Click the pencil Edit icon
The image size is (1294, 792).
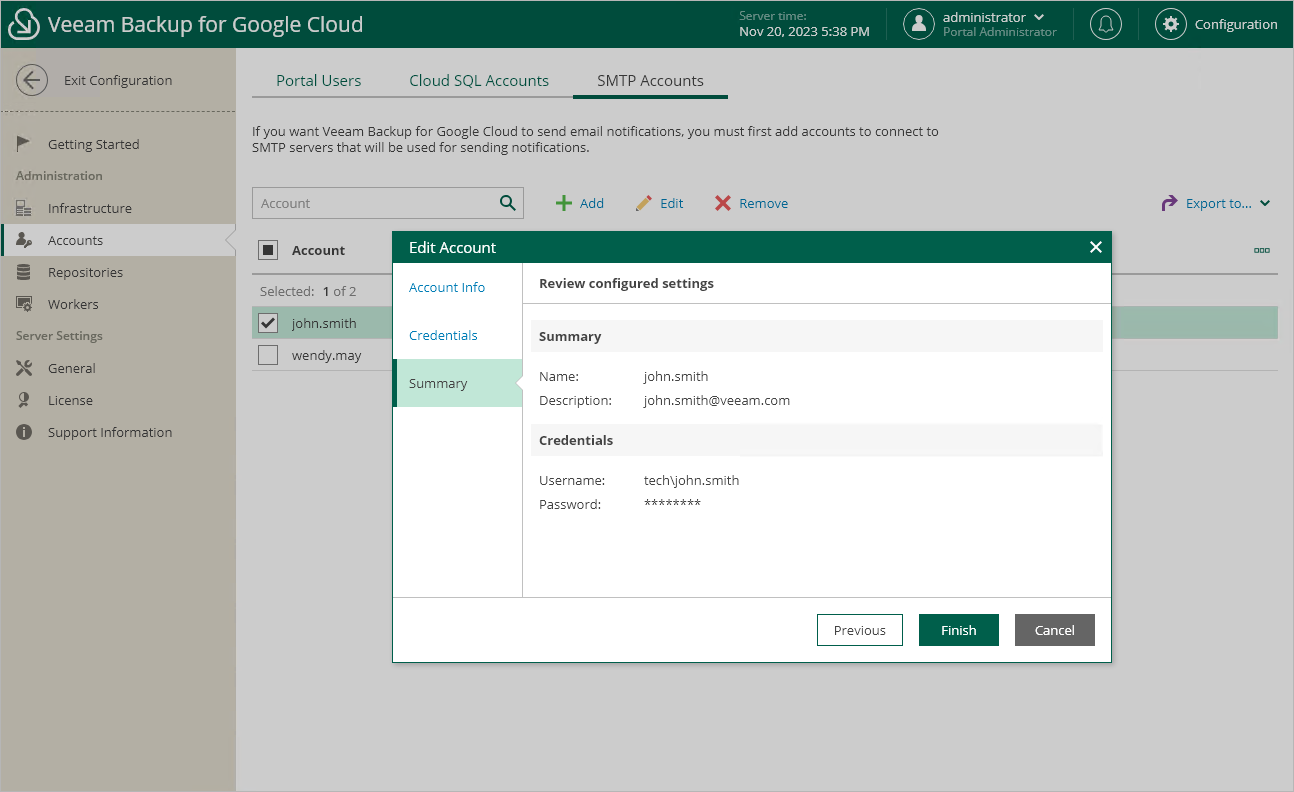pyautogui.click(x=644, y=203)
